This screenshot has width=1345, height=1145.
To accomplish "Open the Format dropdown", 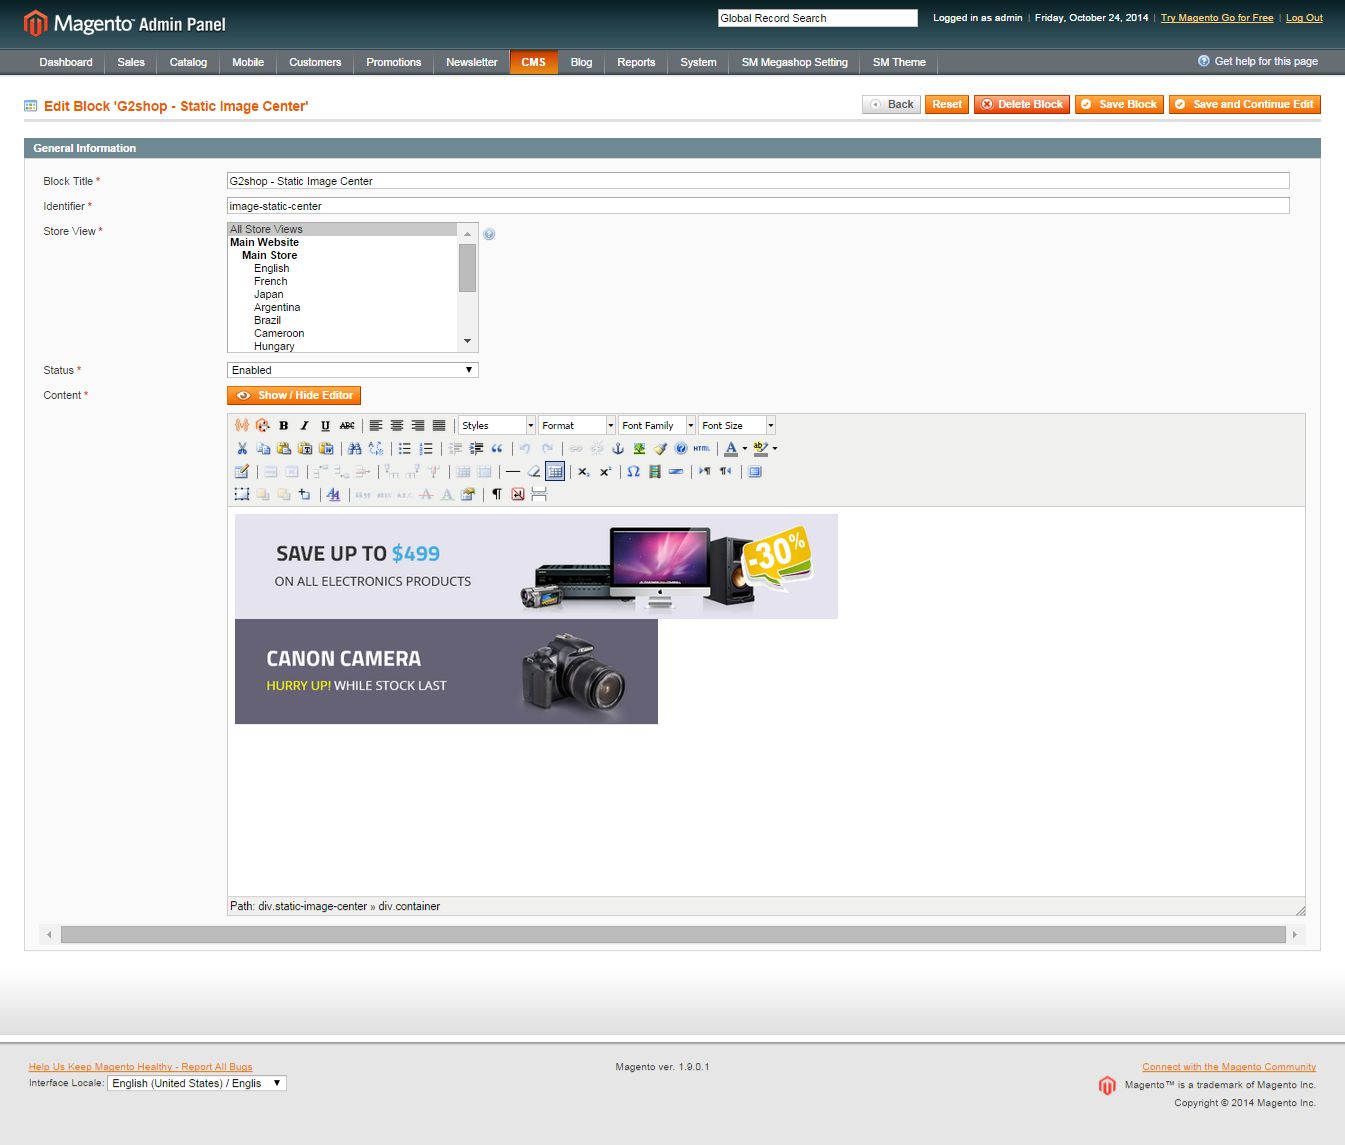I will 577,426.
